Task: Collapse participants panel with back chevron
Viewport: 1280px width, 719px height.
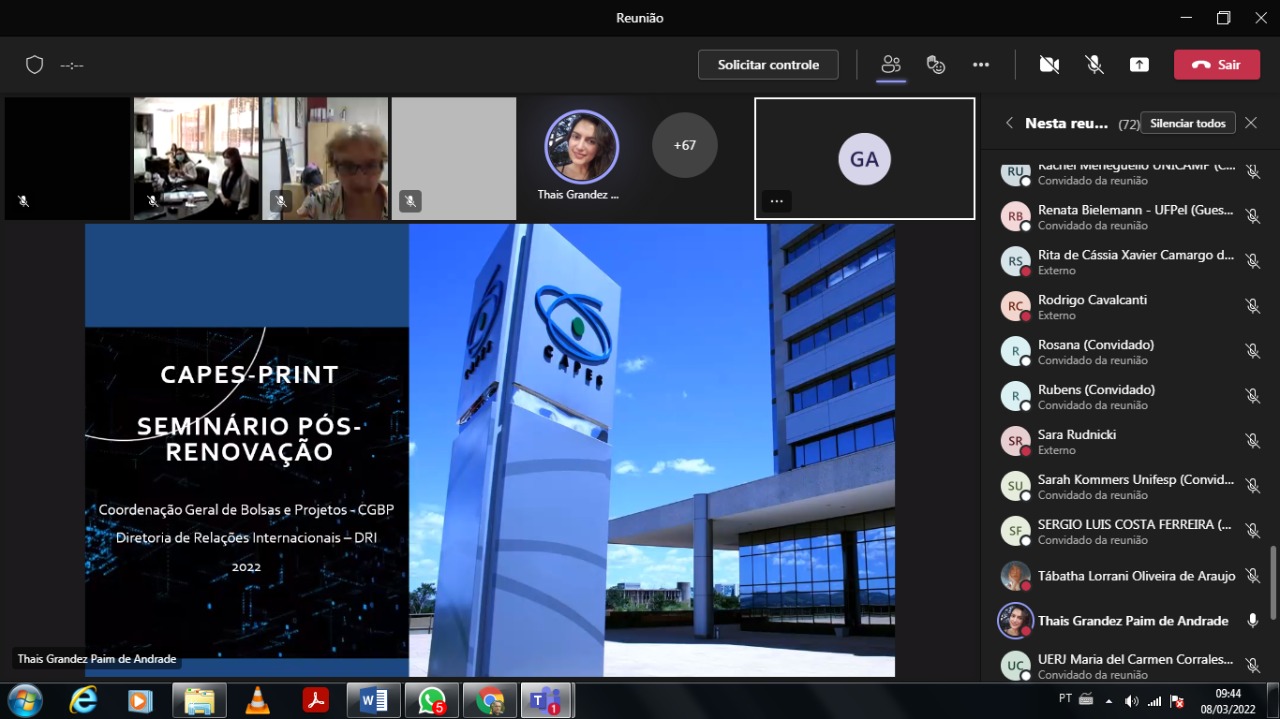Action: click(x=1009, y=123)
